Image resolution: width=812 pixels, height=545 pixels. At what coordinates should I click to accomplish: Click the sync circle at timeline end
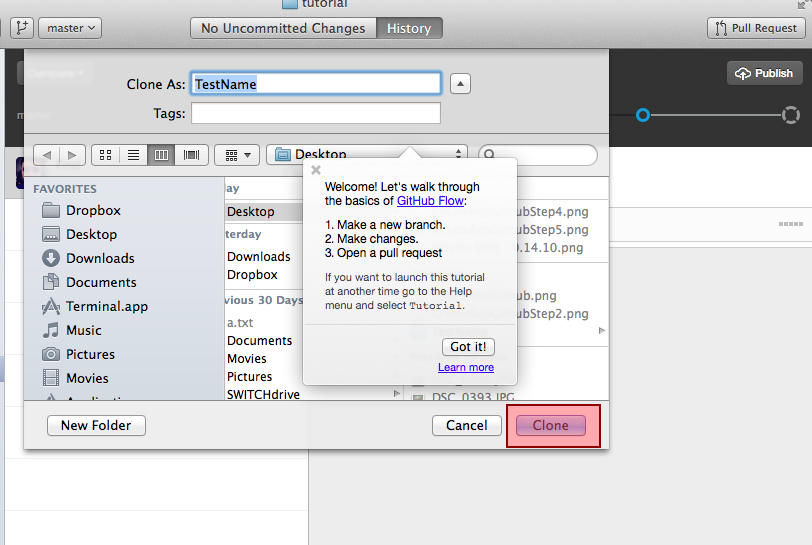pyautogui.click(x=791, y=115)
